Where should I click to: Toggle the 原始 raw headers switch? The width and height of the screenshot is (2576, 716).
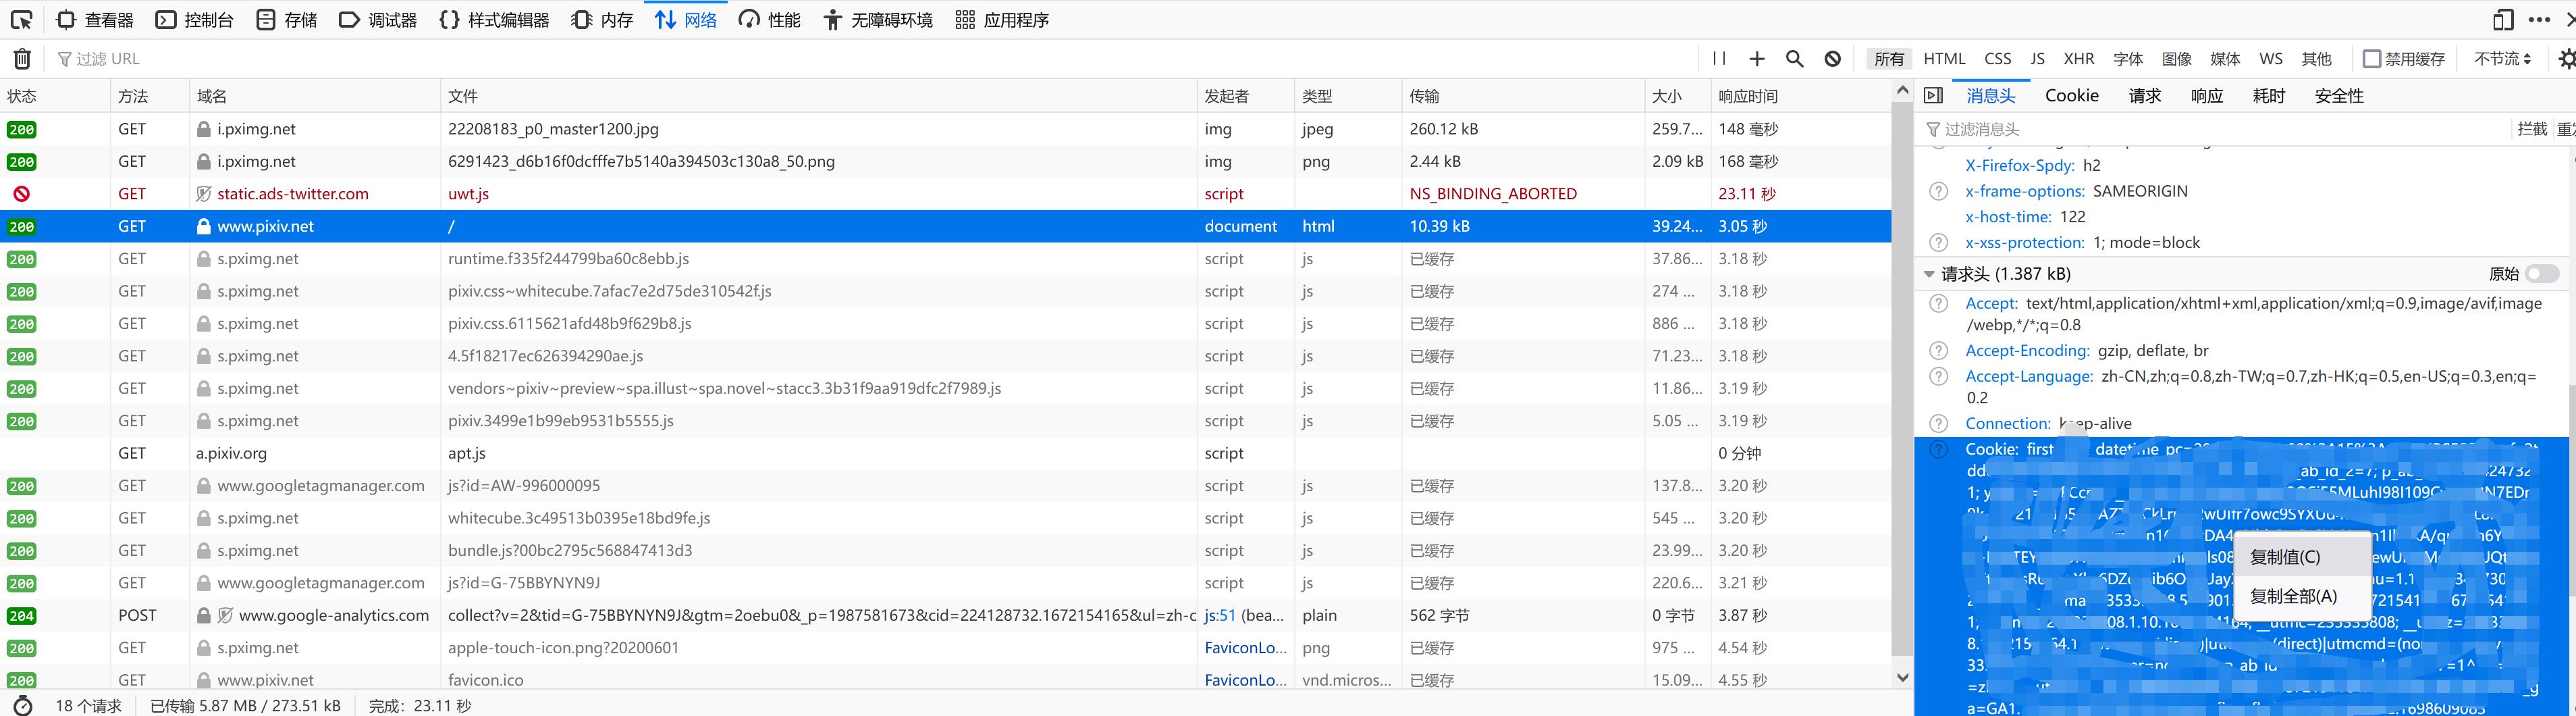coord(2541,274)
